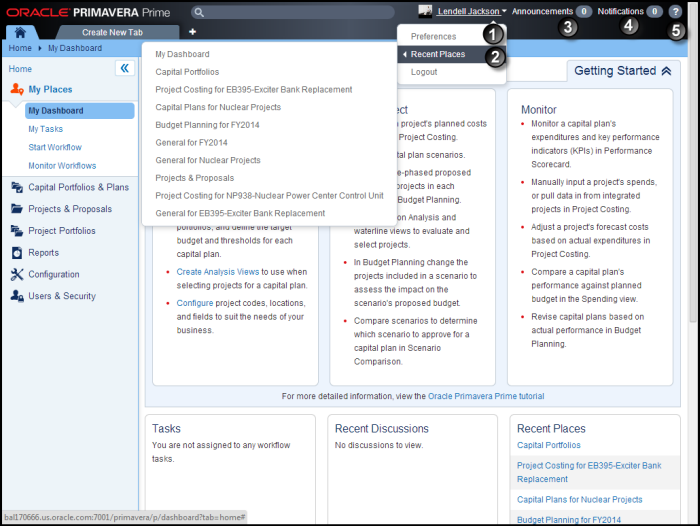This screenshot has height=526, width=700.
Task: Click the Getting Started heading
Action: pos(615,71)
